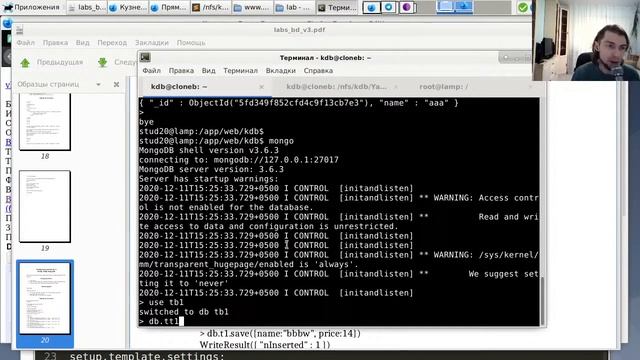
Task: Click the PDF viewer window icon
Action: click(19, 30)
